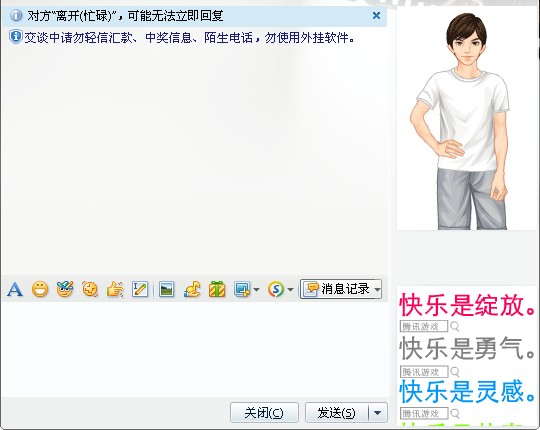Click the 关闭(C) button
540x430 pixels.
point(264,412)
